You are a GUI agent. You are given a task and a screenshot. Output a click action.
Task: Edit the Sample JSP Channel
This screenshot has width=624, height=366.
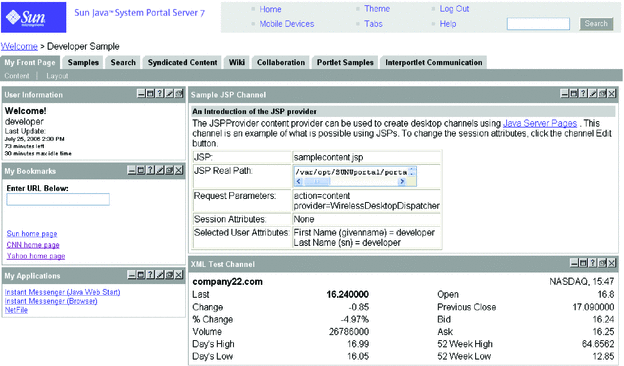coord(593,94)
